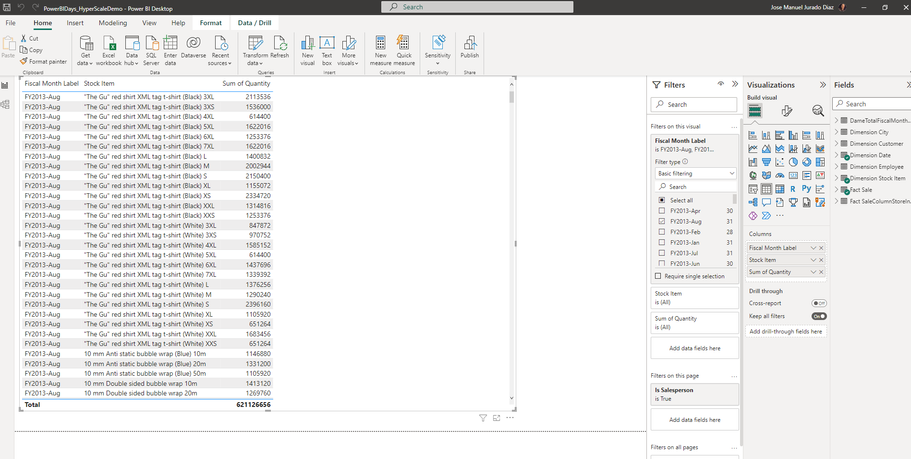The width and height of the screenshot is (911, 459).
Task: Switch to the Modeling ribbon tab
Action: pyautogui.click(x=113, y=23)
